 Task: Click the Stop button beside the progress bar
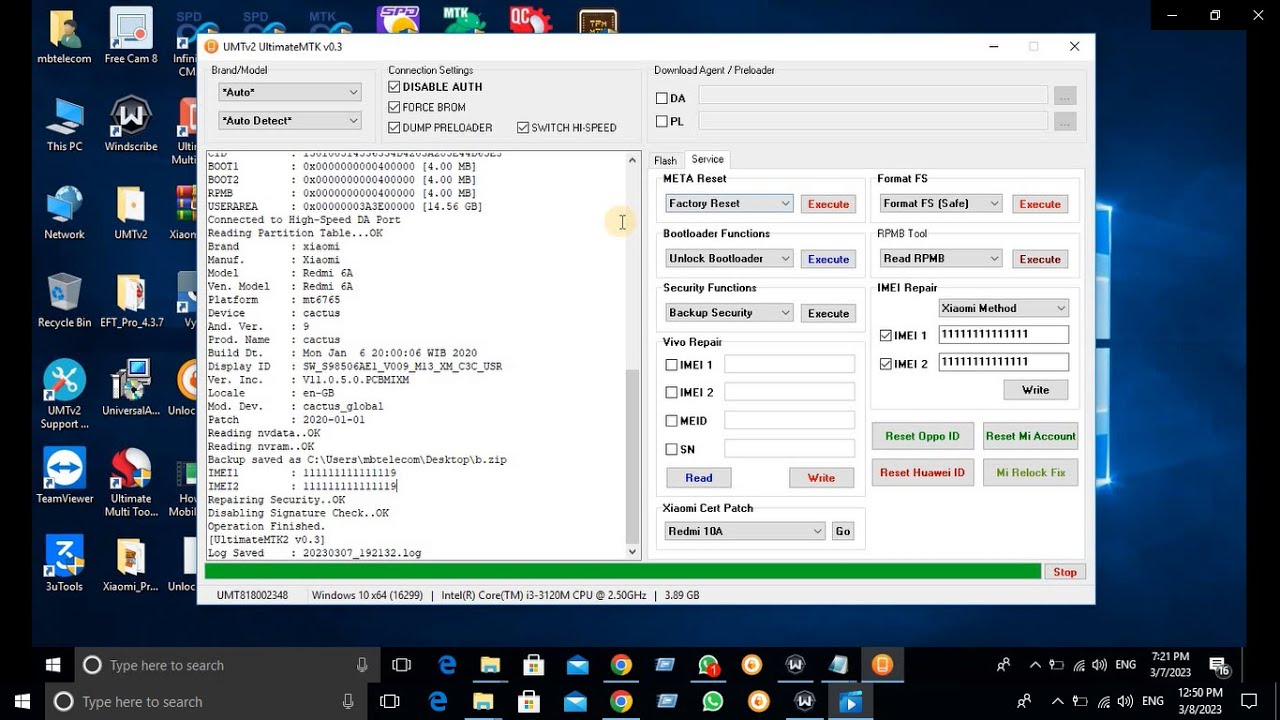tap(1065, 572)
